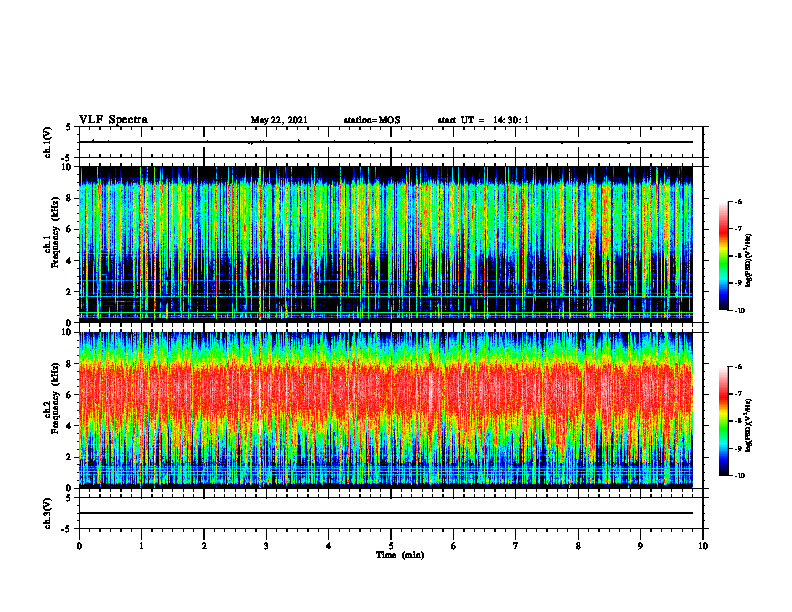
Task: Click inside the ch.1 spectrogram panel
Action: 386,244
